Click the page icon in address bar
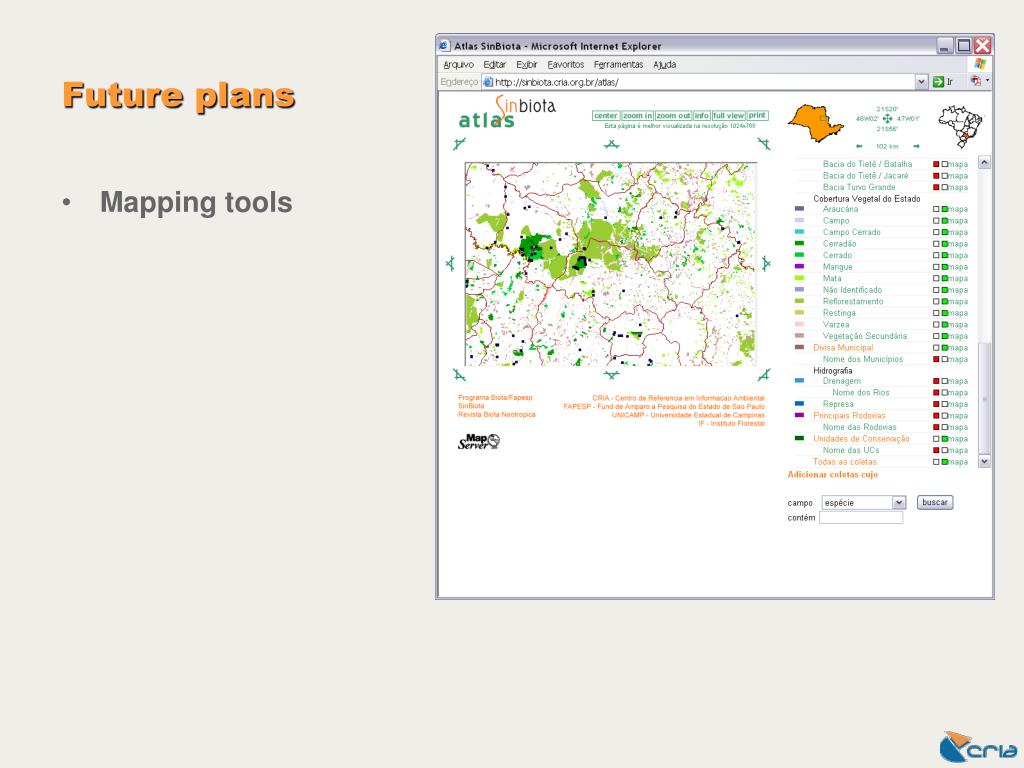Screen dimensions: 1024x768 [488, 82]
